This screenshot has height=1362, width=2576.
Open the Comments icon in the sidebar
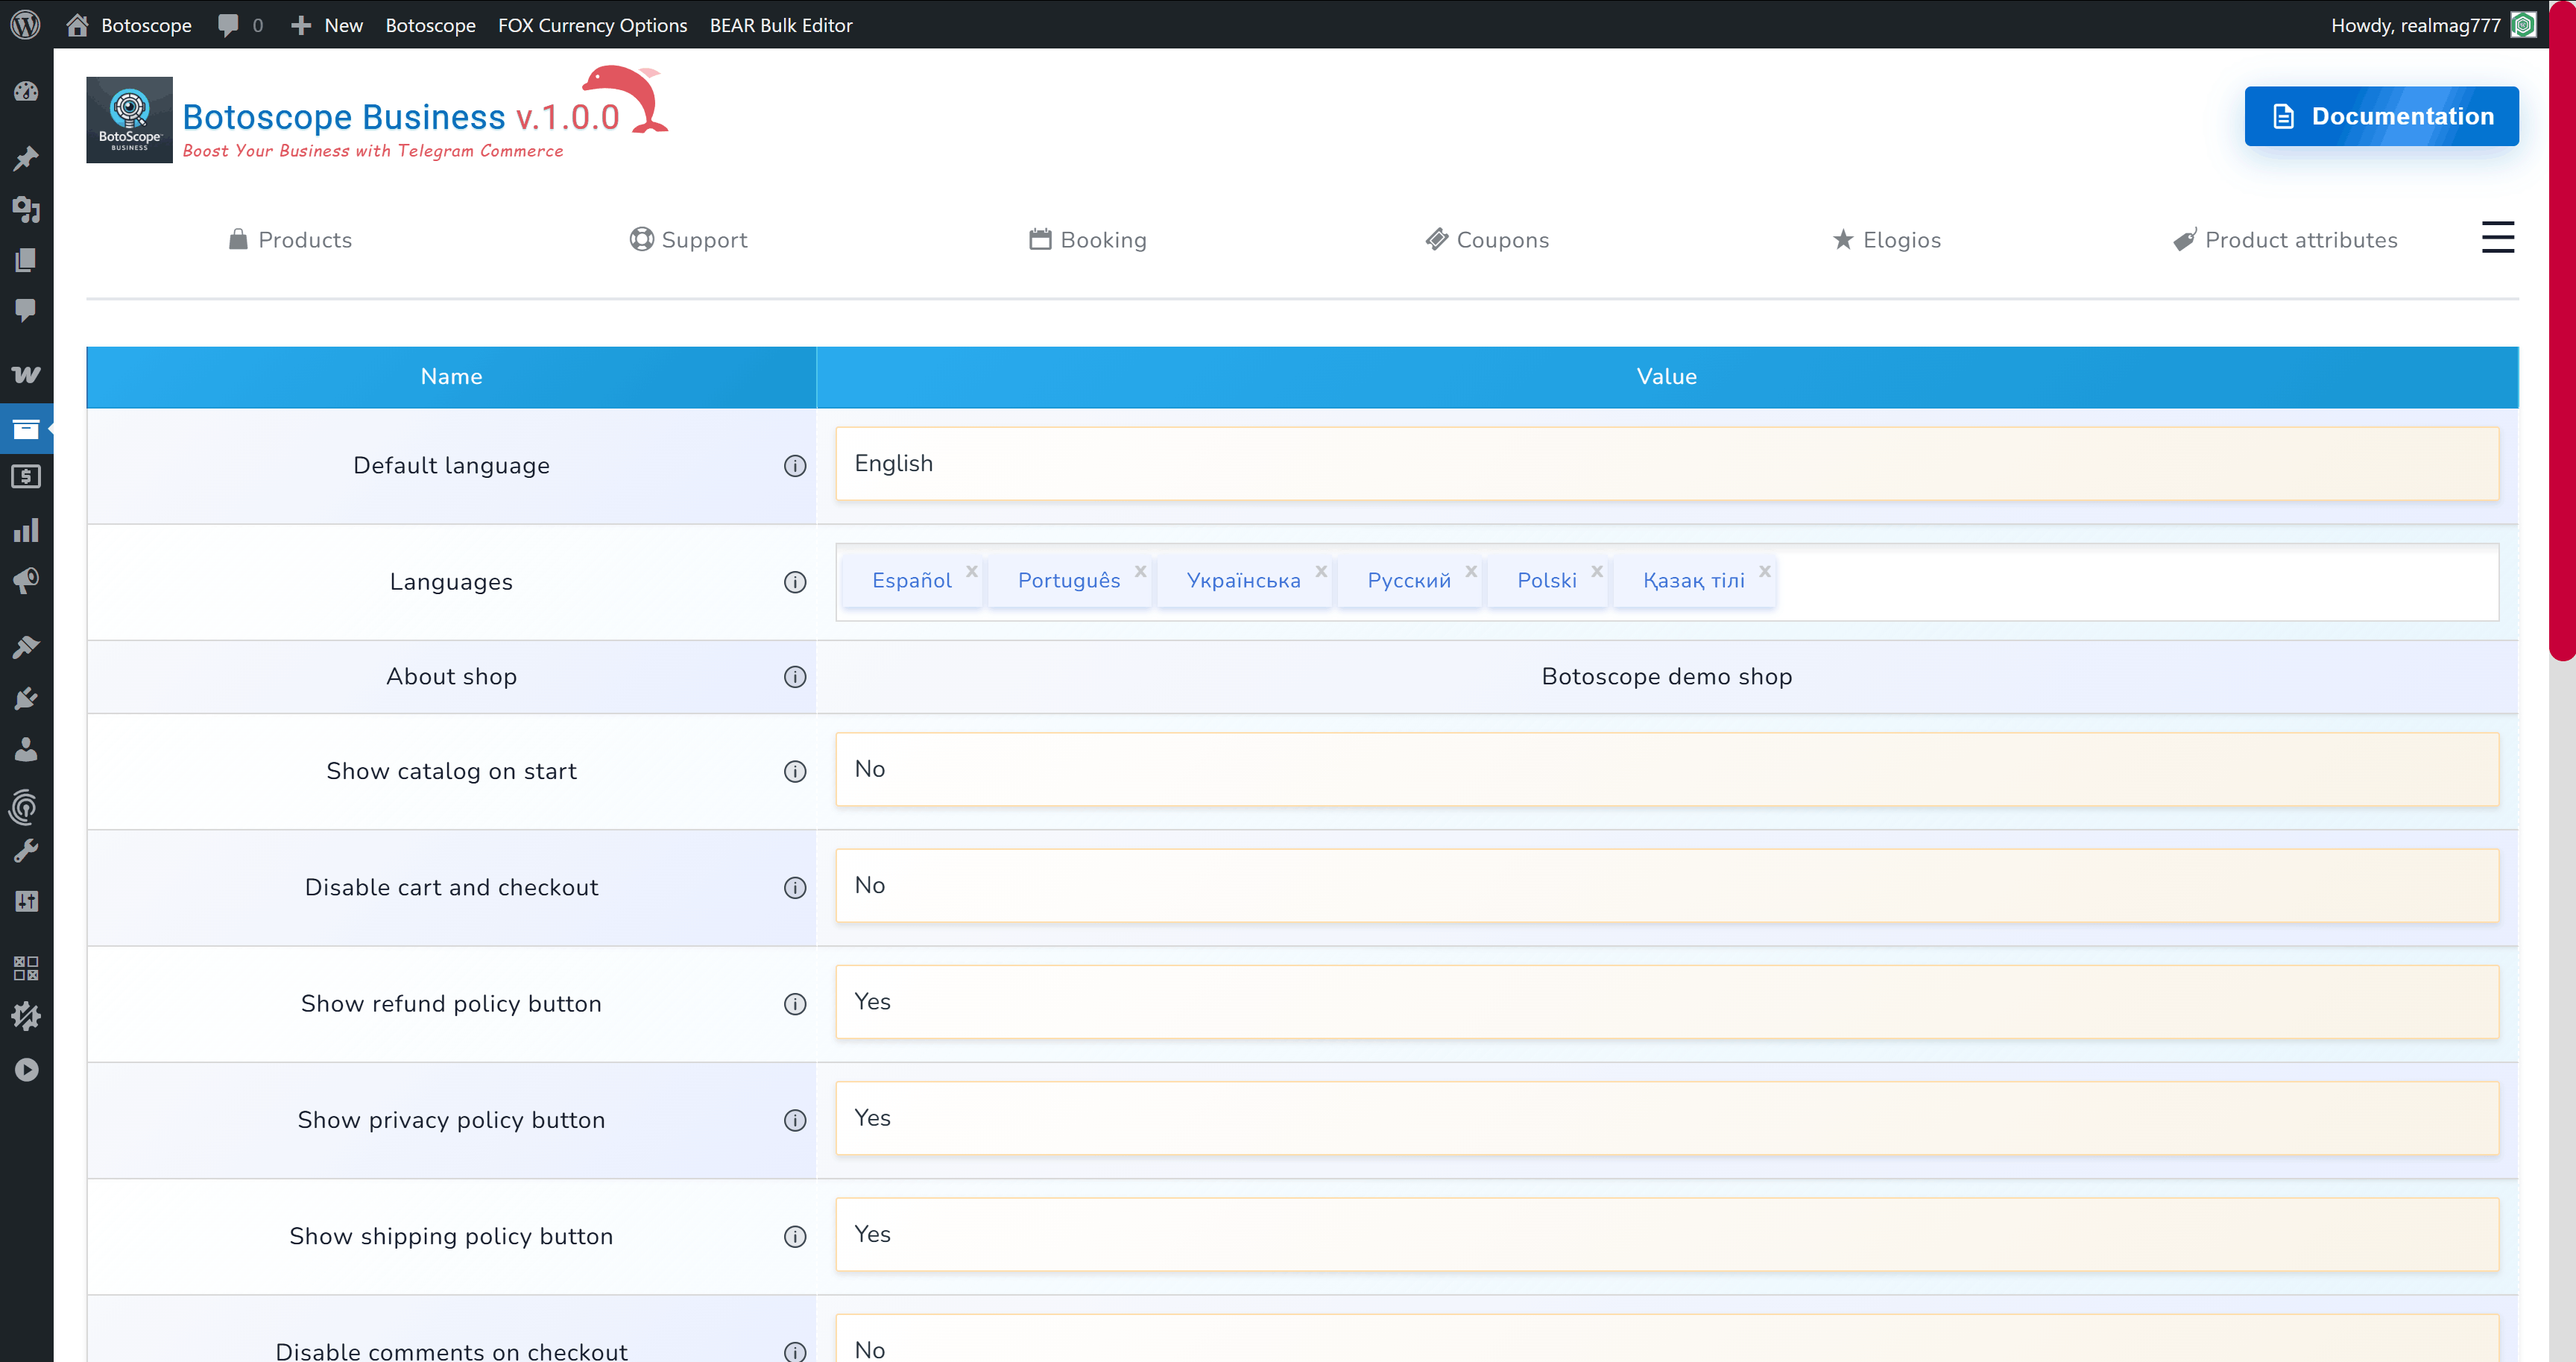tap(27, 310)
